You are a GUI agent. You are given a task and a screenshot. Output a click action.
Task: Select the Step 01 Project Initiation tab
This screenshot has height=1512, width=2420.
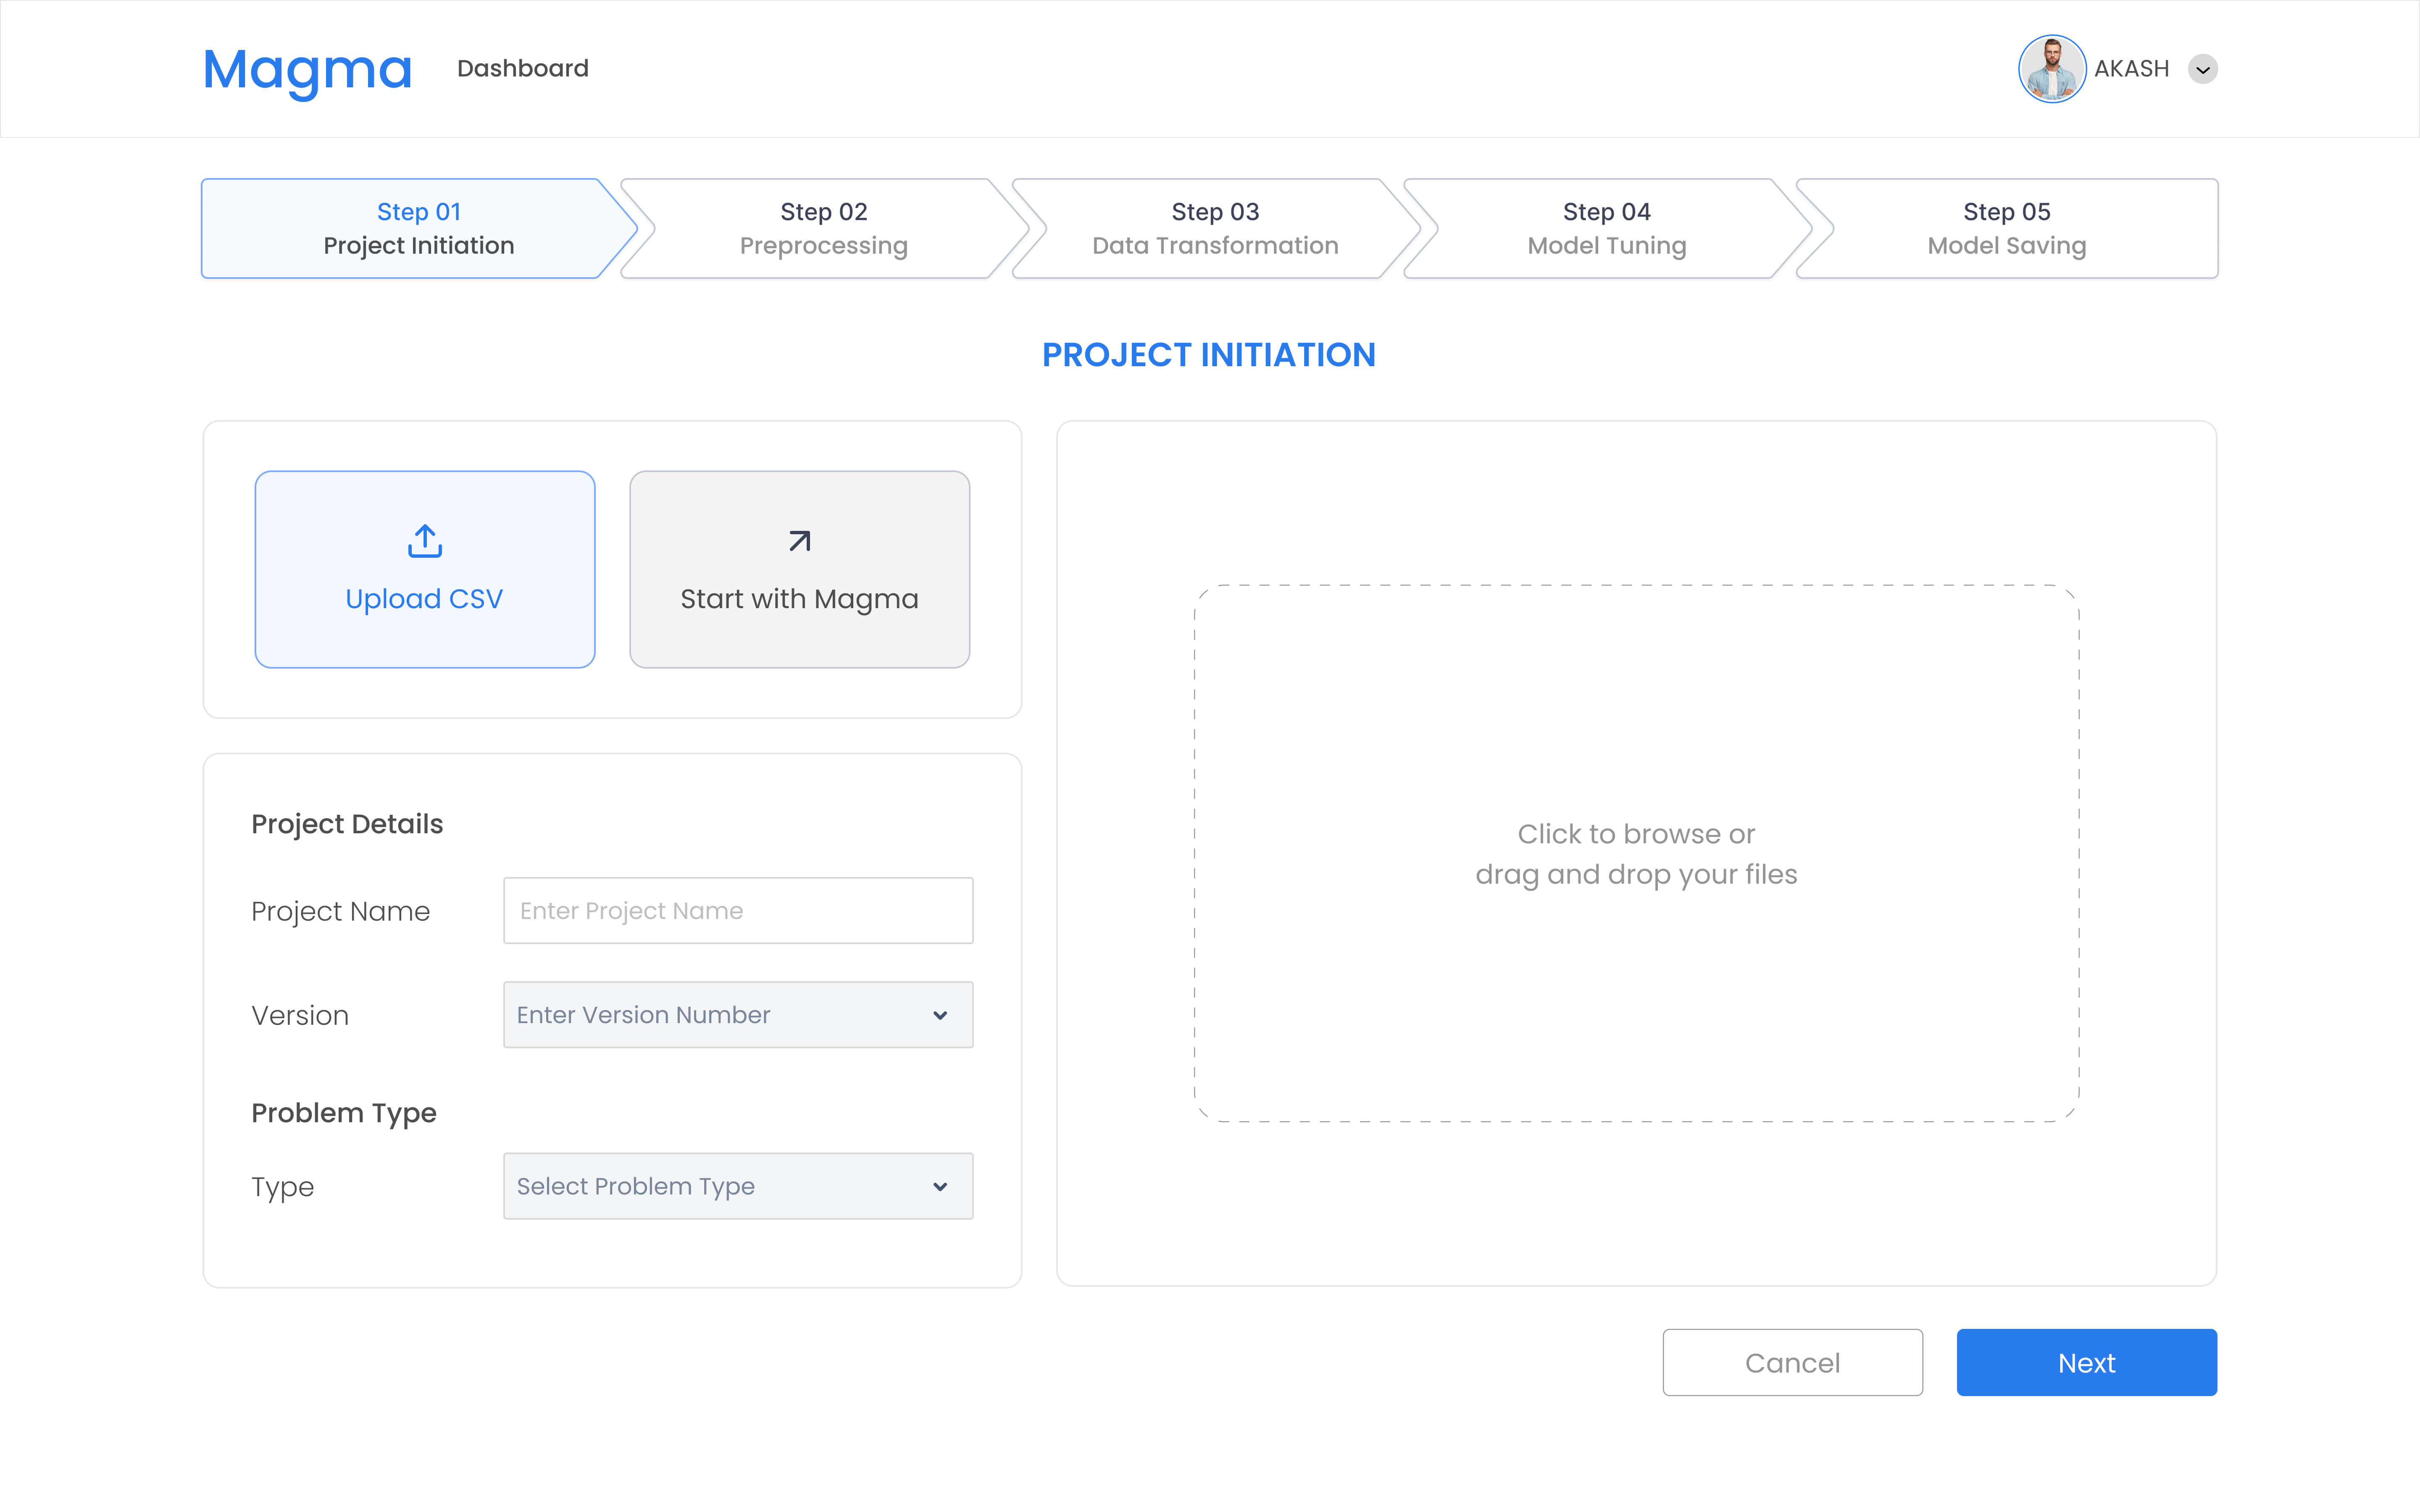pos(419,228)
